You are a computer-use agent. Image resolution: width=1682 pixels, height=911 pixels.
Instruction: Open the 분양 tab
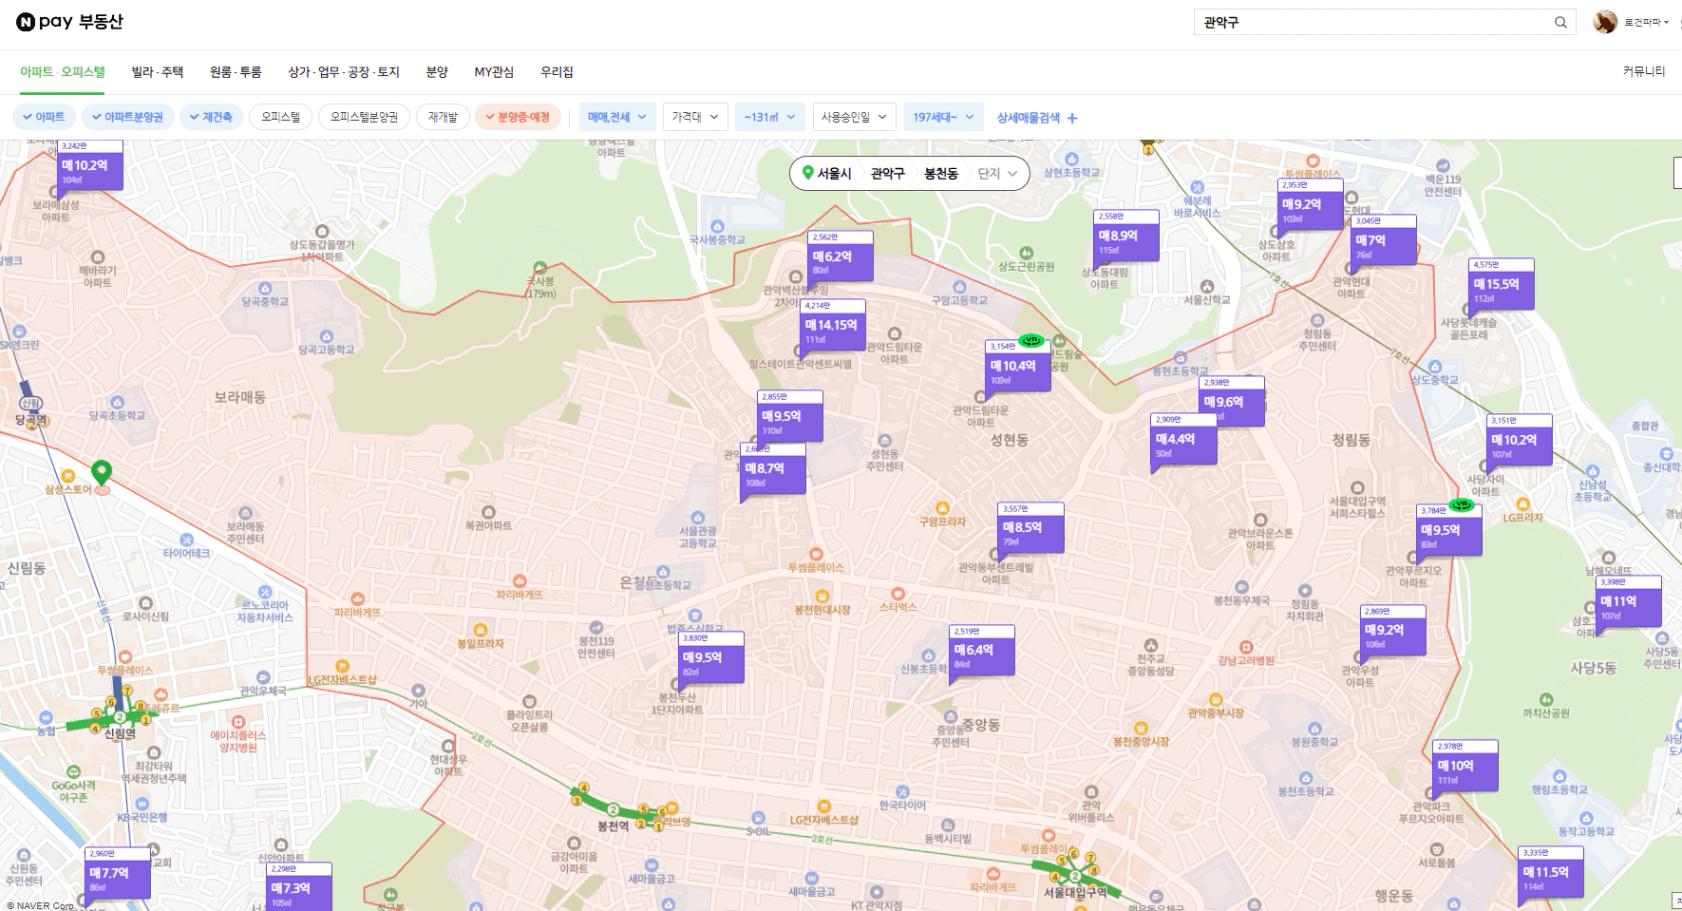(x=436, y=72)
